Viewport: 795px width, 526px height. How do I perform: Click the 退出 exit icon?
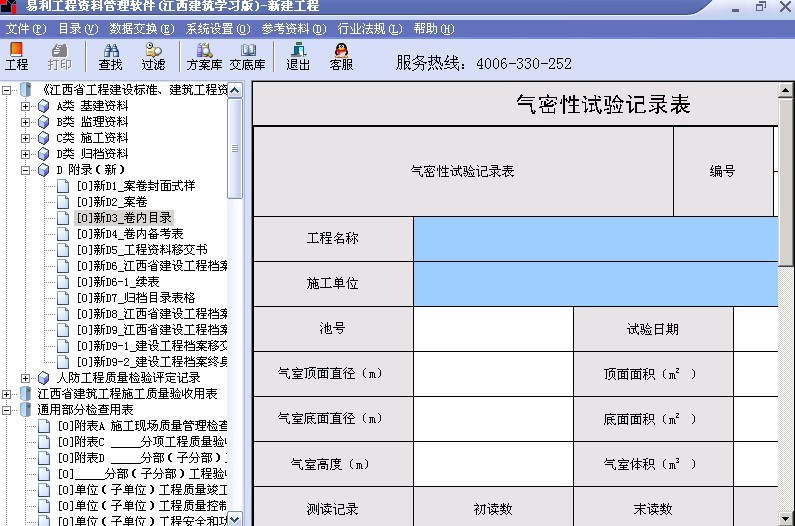[298, 56]
